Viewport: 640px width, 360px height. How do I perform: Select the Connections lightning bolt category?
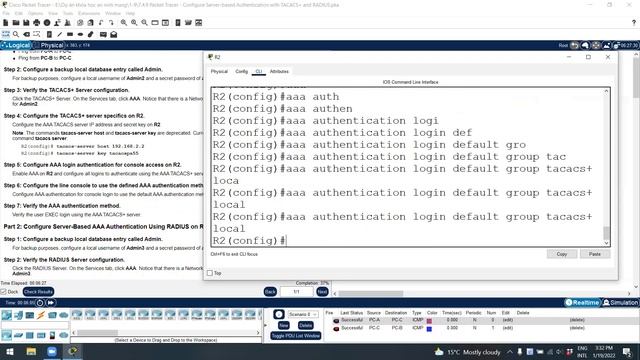point(41,315)
